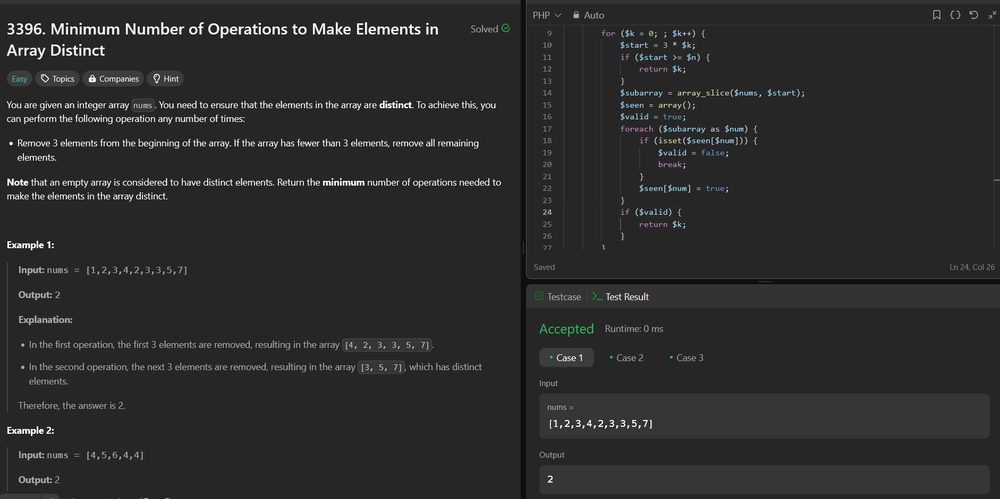Click line number 17 in the editor gutter

pyautogui.click(x=547, y=129)
